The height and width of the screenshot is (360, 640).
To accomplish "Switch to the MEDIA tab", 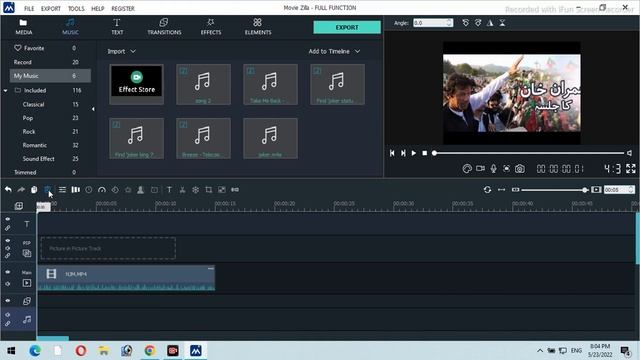I will [x=24, y=27].
